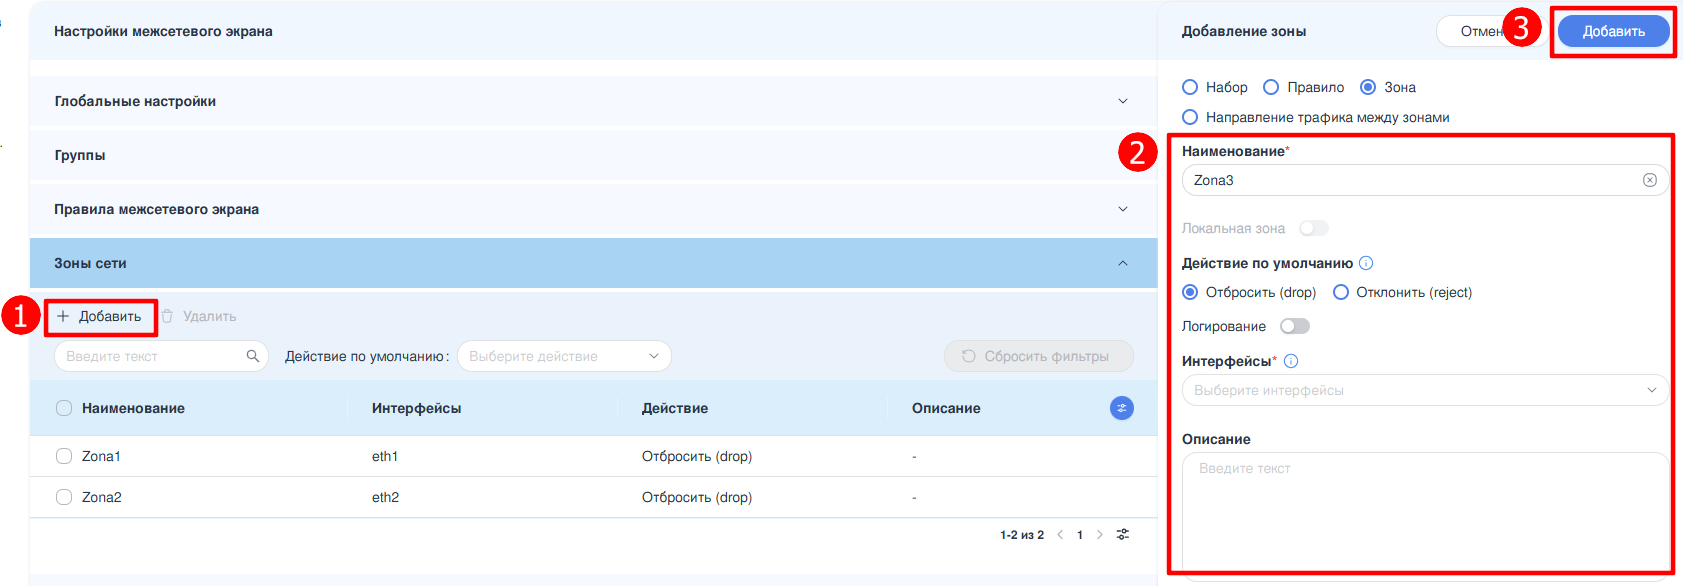This screenshot has width=1683, height=586.
Task: Enable the Логирование toggle switch
Action: (1295, 326)
